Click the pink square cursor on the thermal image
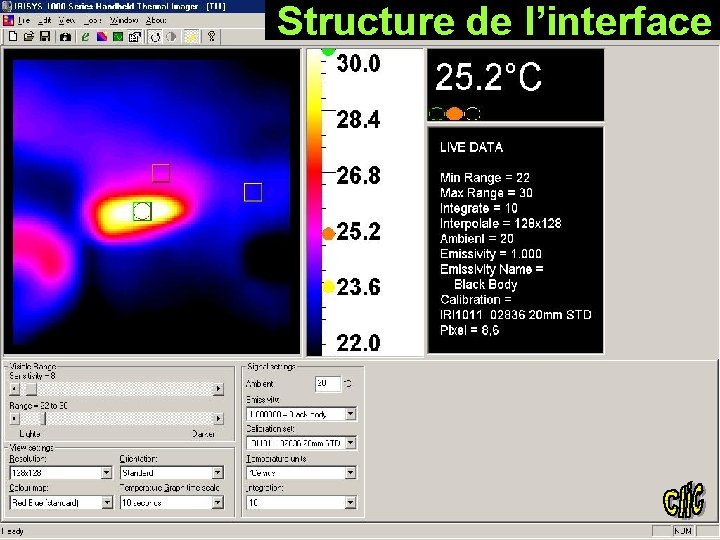This screenshot has height=540, width=720. click(x=161, y=173)
